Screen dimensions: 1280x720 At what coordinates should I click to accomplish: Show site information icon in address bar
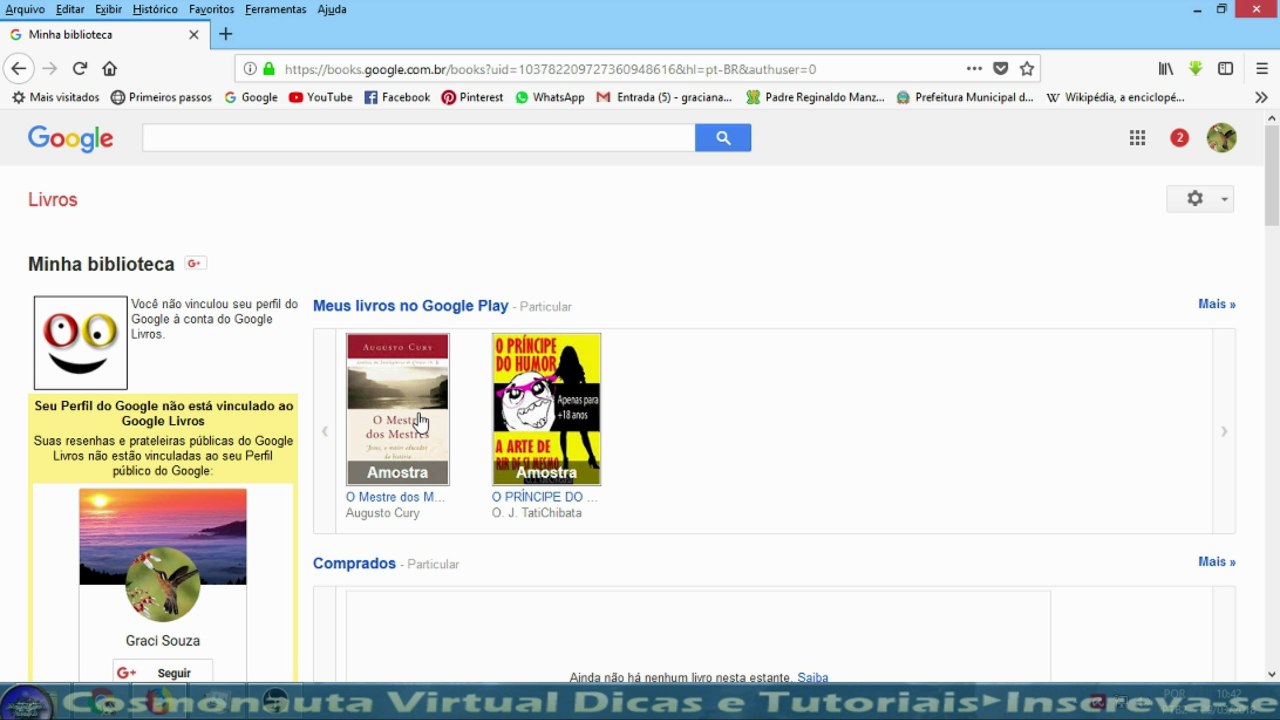(249, 69)
